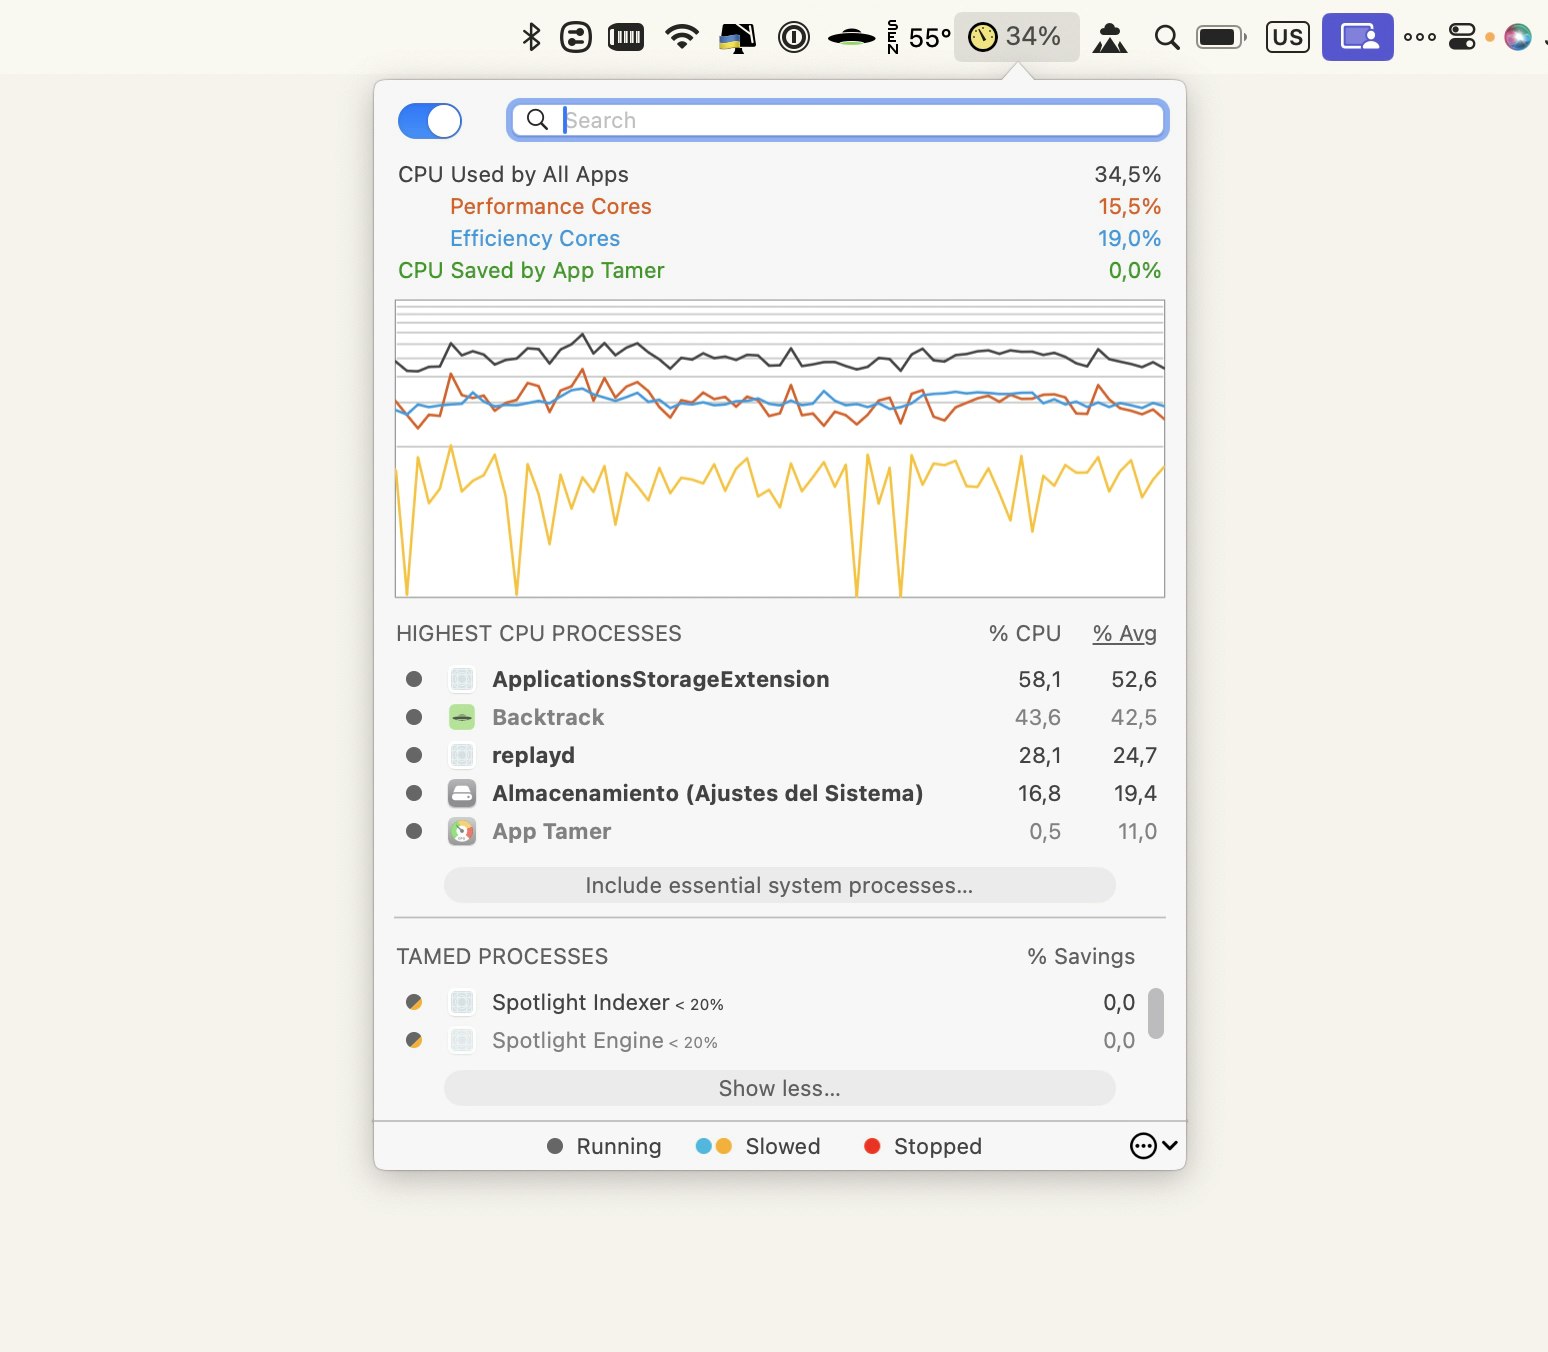
Task: Click the replayd process icon
Action: (462, 756)
